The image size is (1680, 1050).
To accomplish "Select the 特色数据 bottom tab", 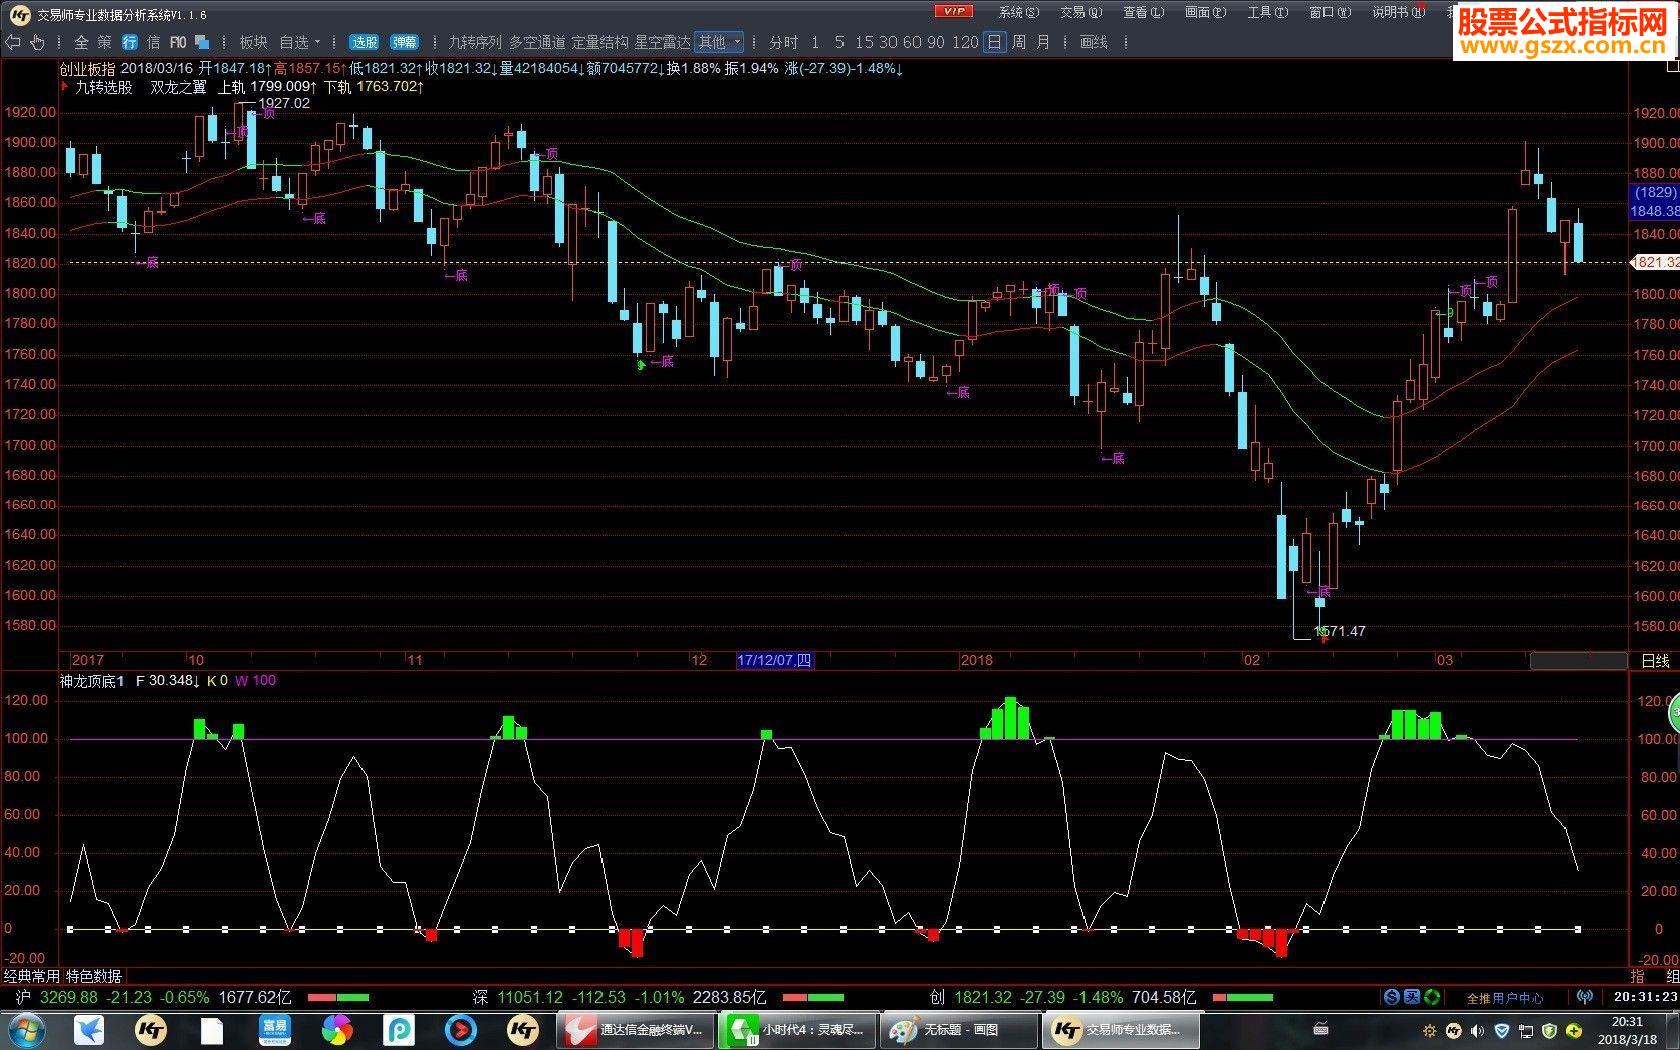I will point(94,976).
